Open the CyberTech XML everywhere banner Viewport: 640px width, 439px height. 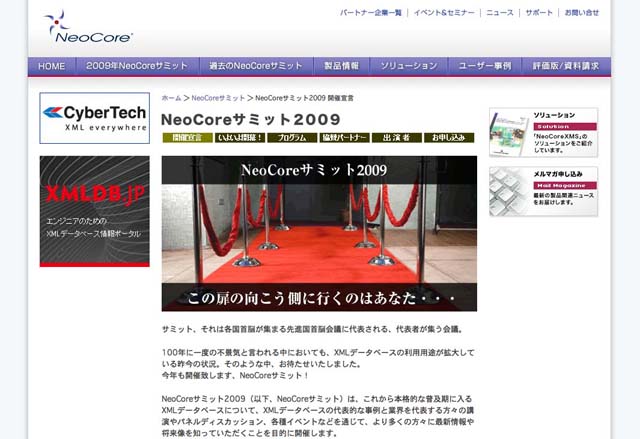pyautogui.click(x=95, y=118)
